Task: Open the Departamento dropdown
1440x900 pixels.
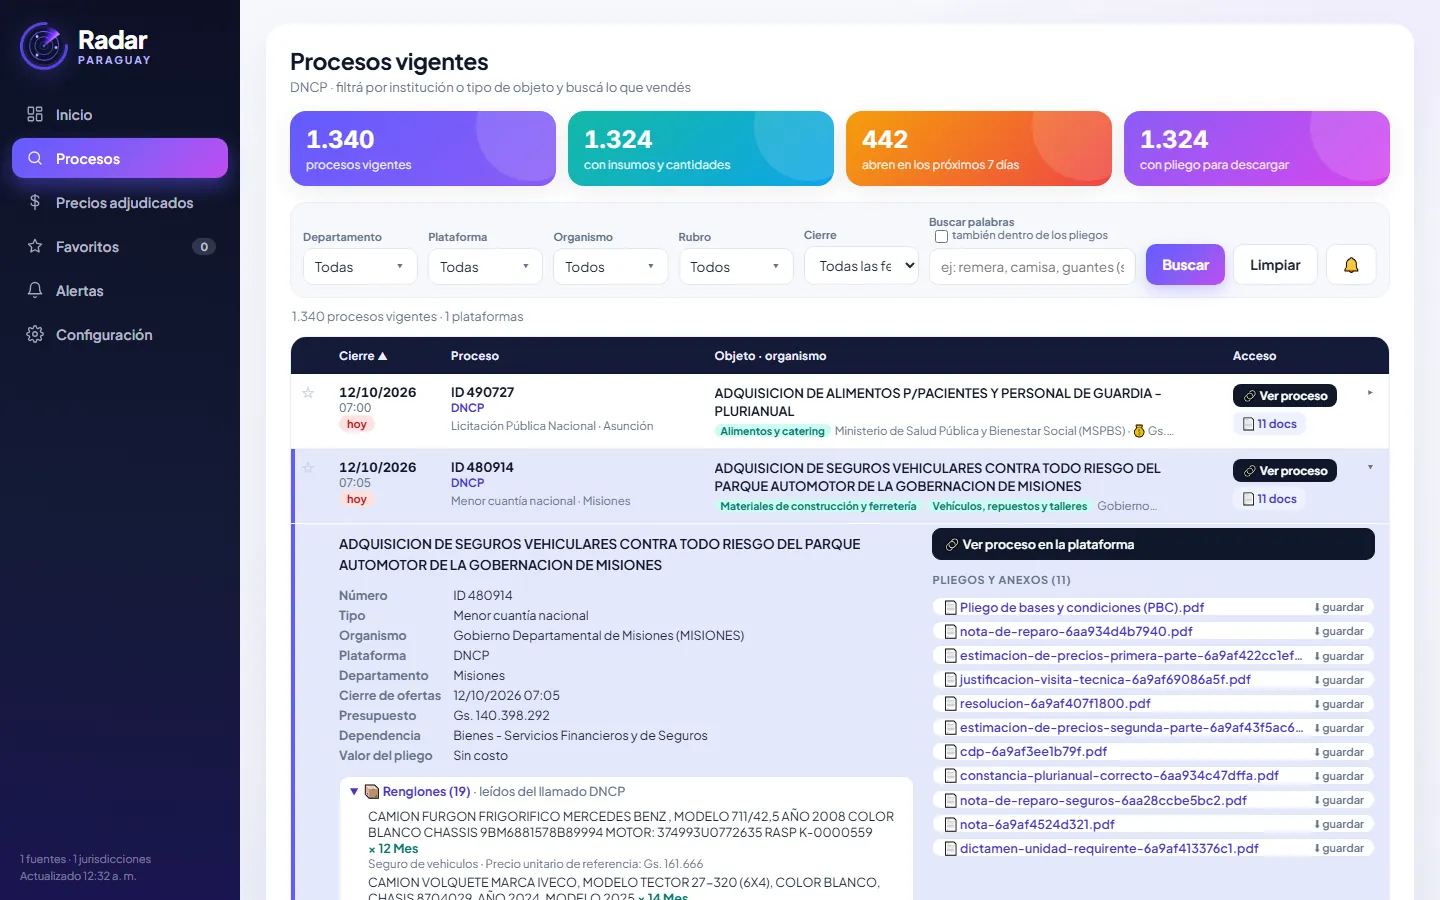Action: coord(360,267)
